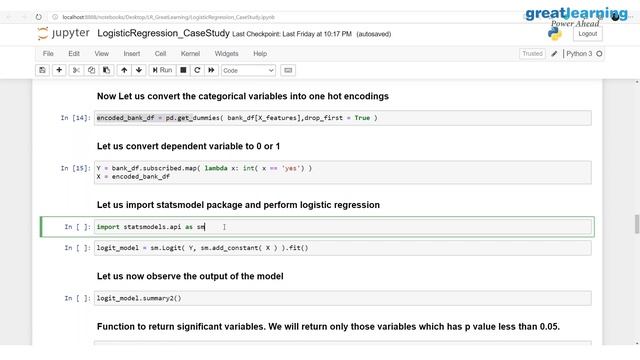Open the Widgets menu
Screen dimensions: 640x360
pyautogui.click(x=227, y=53)
